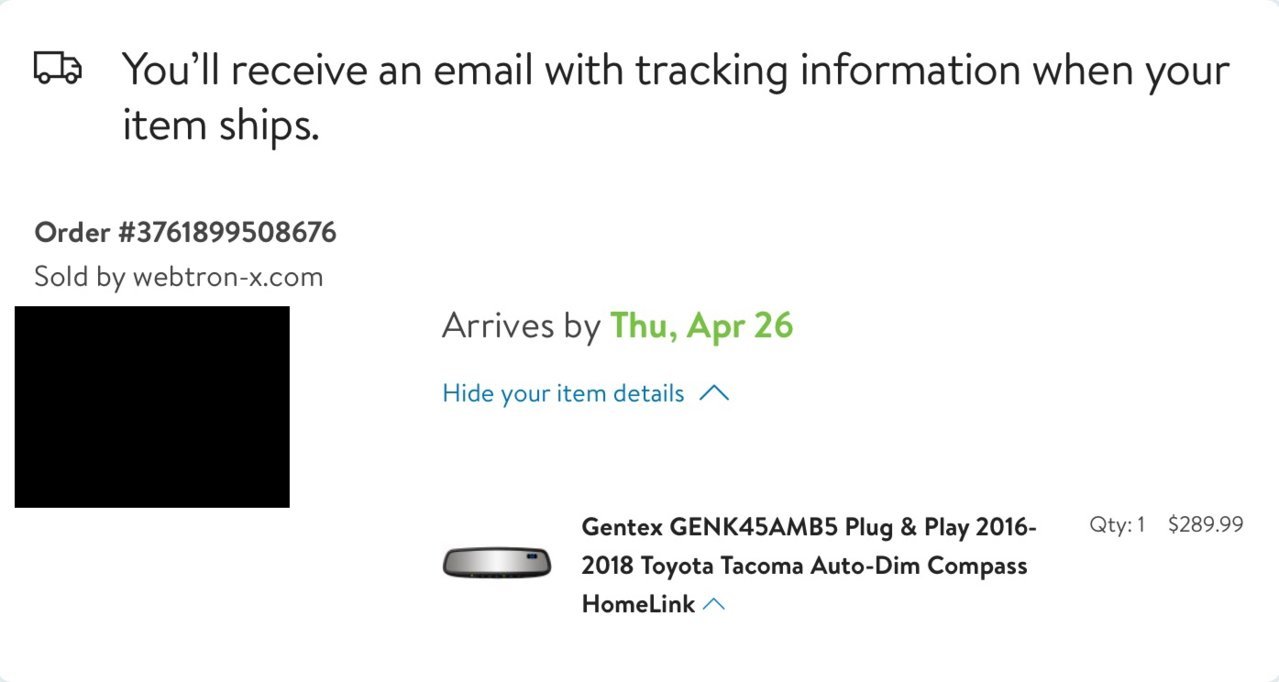Collapse item details using the blue chevron
The image size is (1279, 682).
click(714, 394)
